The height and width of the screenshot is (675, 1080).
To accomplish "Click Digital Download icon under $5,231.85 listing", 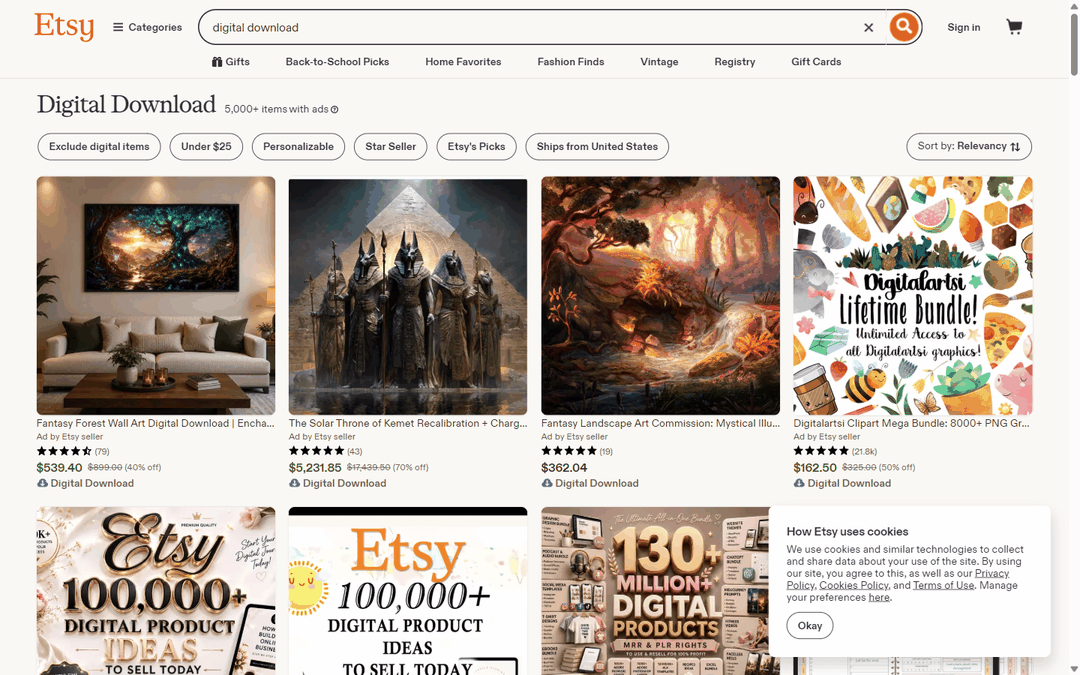I will [x=294, y=484].
